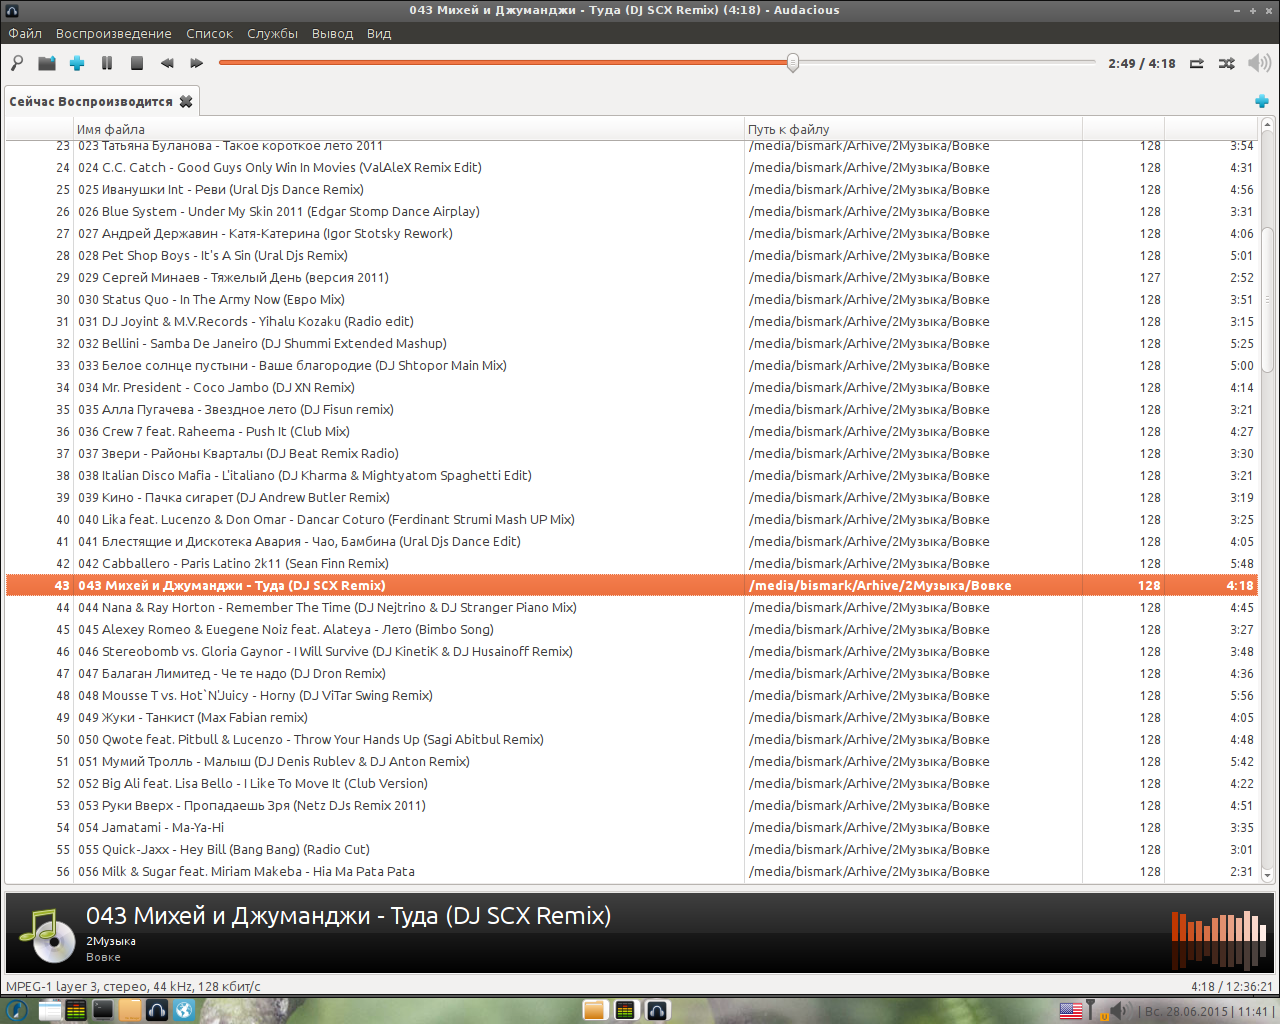This screenshot has width=1280, height=1024.
Task: Select track '032 Bellini - Samba De Janeiro'
Action: (630, 344)
